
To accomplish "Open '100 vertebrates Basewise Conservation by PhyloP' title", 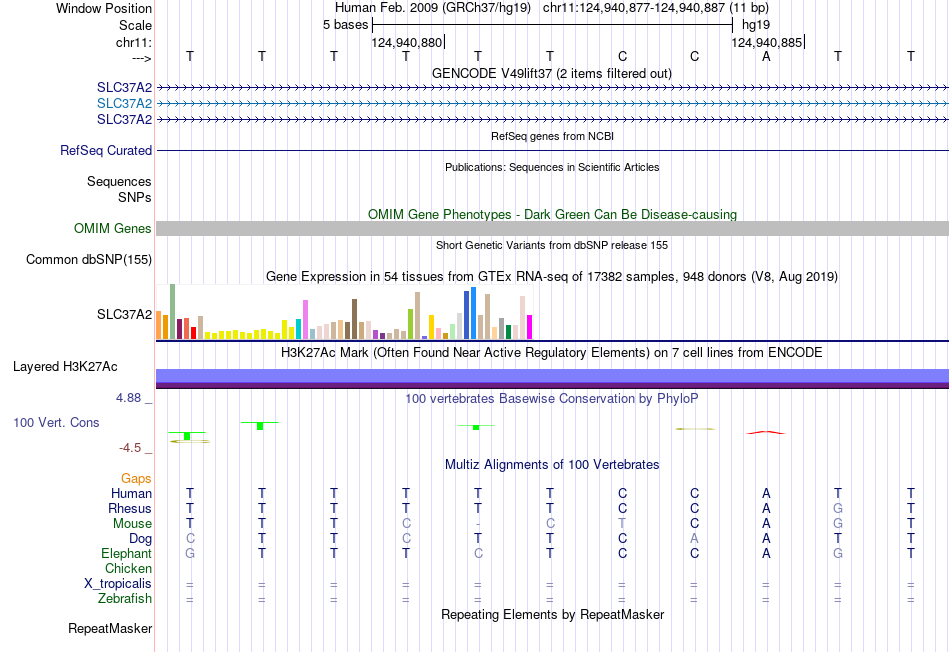I will 552,399.
